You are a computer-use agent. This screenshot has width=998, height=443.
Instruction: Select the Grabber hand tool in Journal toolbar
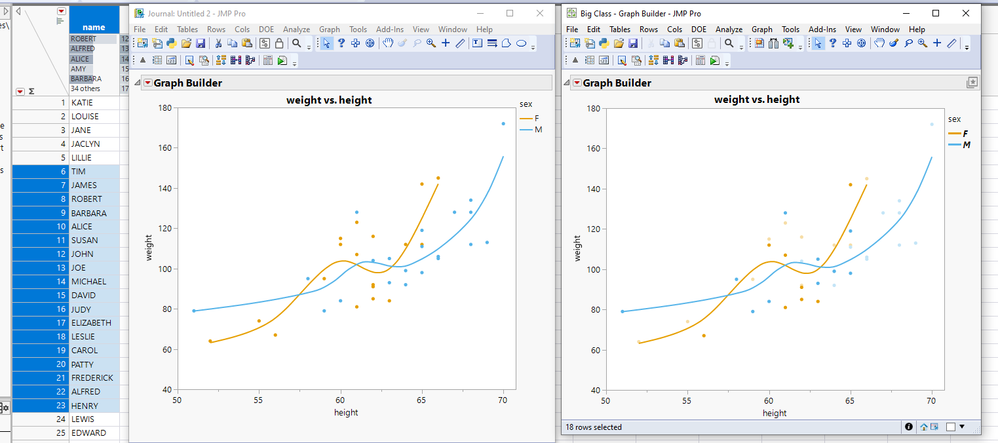point(388,43)
